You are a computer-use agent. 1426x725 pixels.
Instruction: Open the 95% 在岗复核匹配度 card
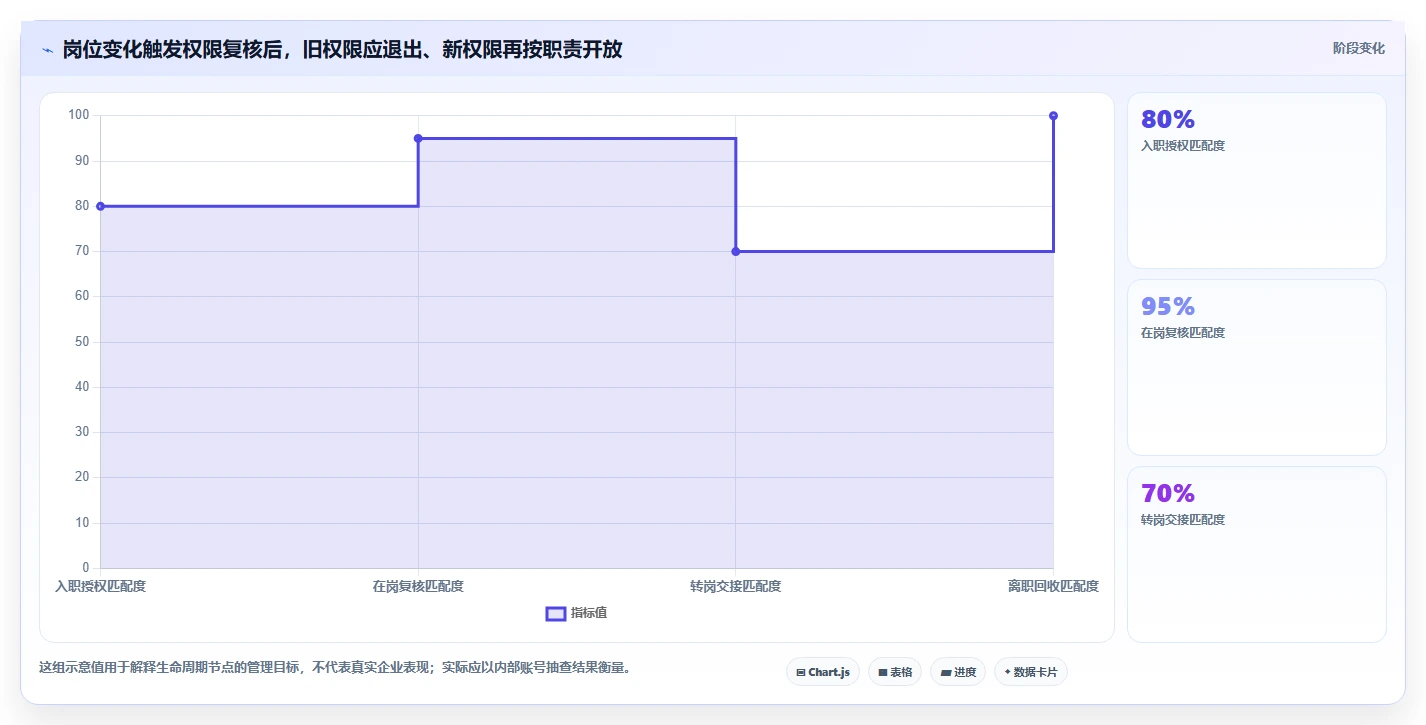click(x=1257, y=368)
